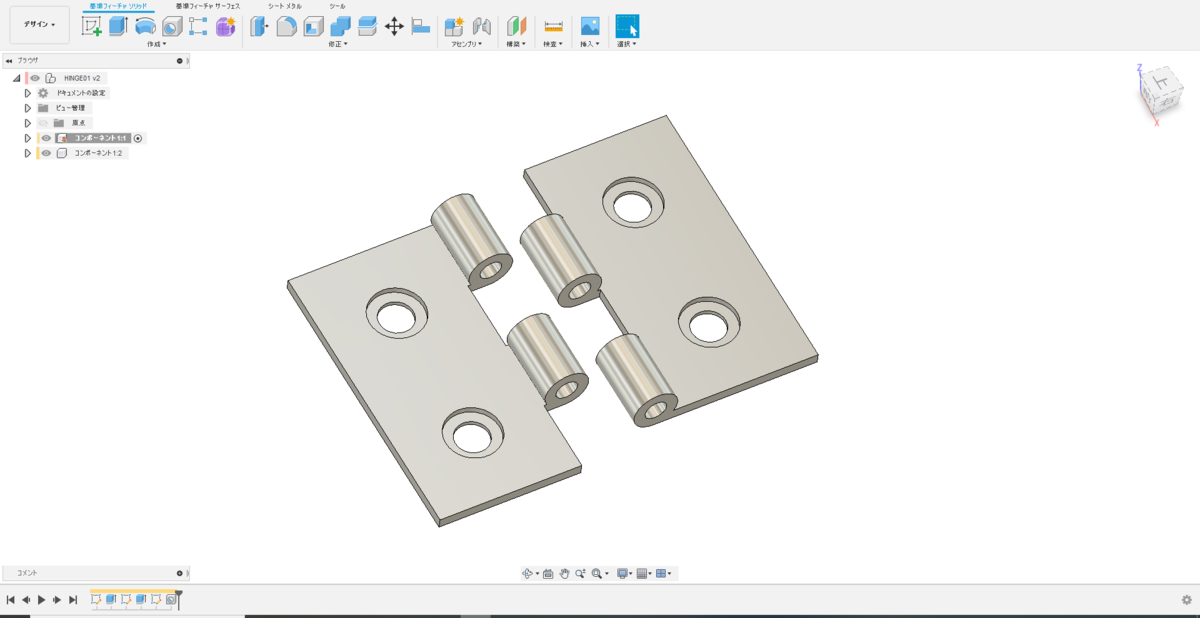Click the Joint tool icon
1200x618 pixels.
click(481, 27)
